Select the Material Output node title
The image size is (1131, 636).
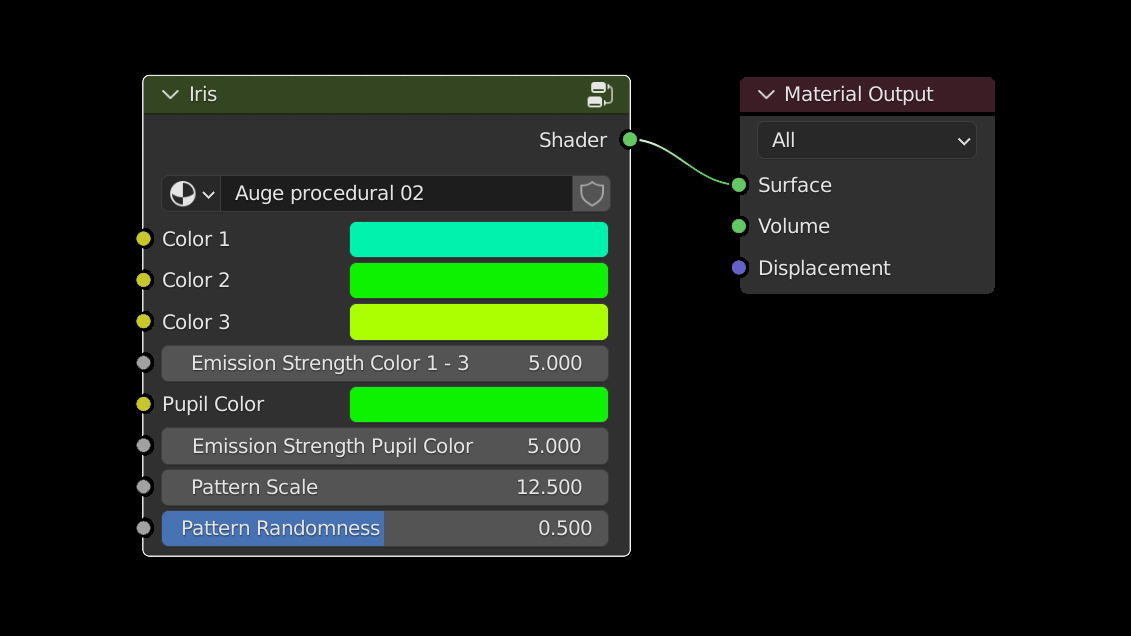pyautogui.click(x=858, y=95)
